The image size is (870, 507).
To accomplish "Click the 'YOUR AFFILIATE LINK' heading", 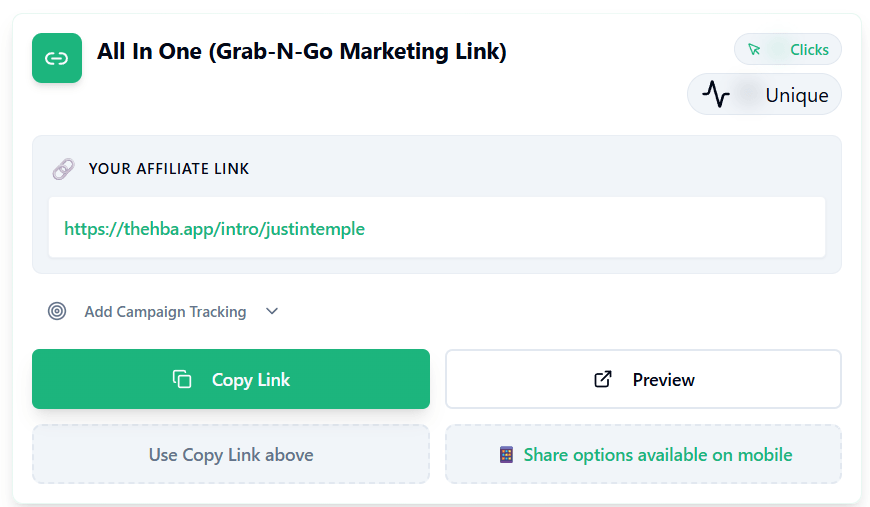I will 169,169.
